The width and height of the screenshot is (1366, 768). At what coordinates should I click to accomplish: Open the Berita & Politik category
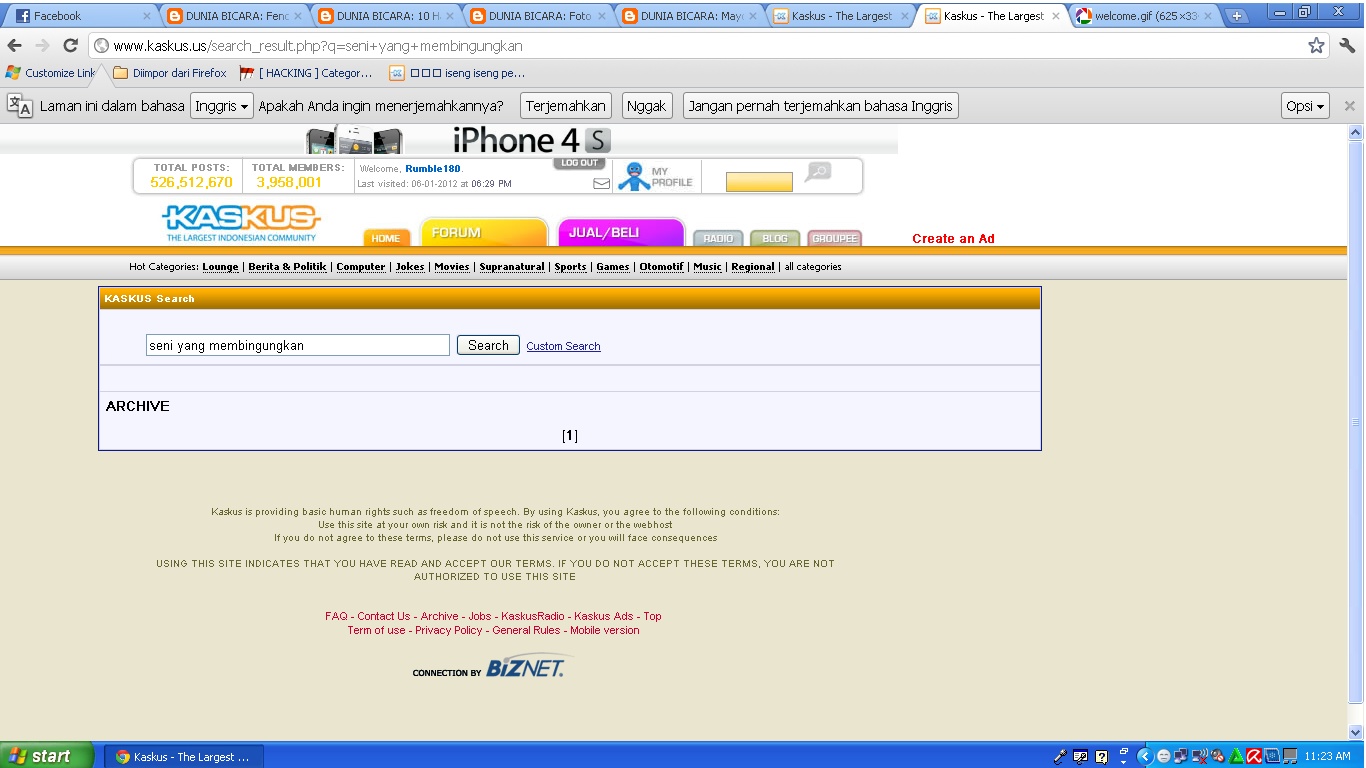pyautogui.click(x=287, y=267)
